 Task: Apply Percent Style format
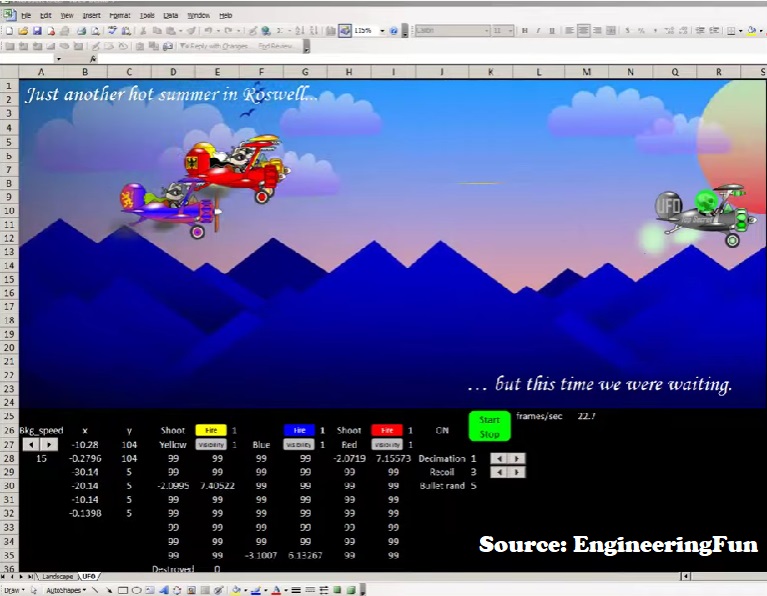641,31
